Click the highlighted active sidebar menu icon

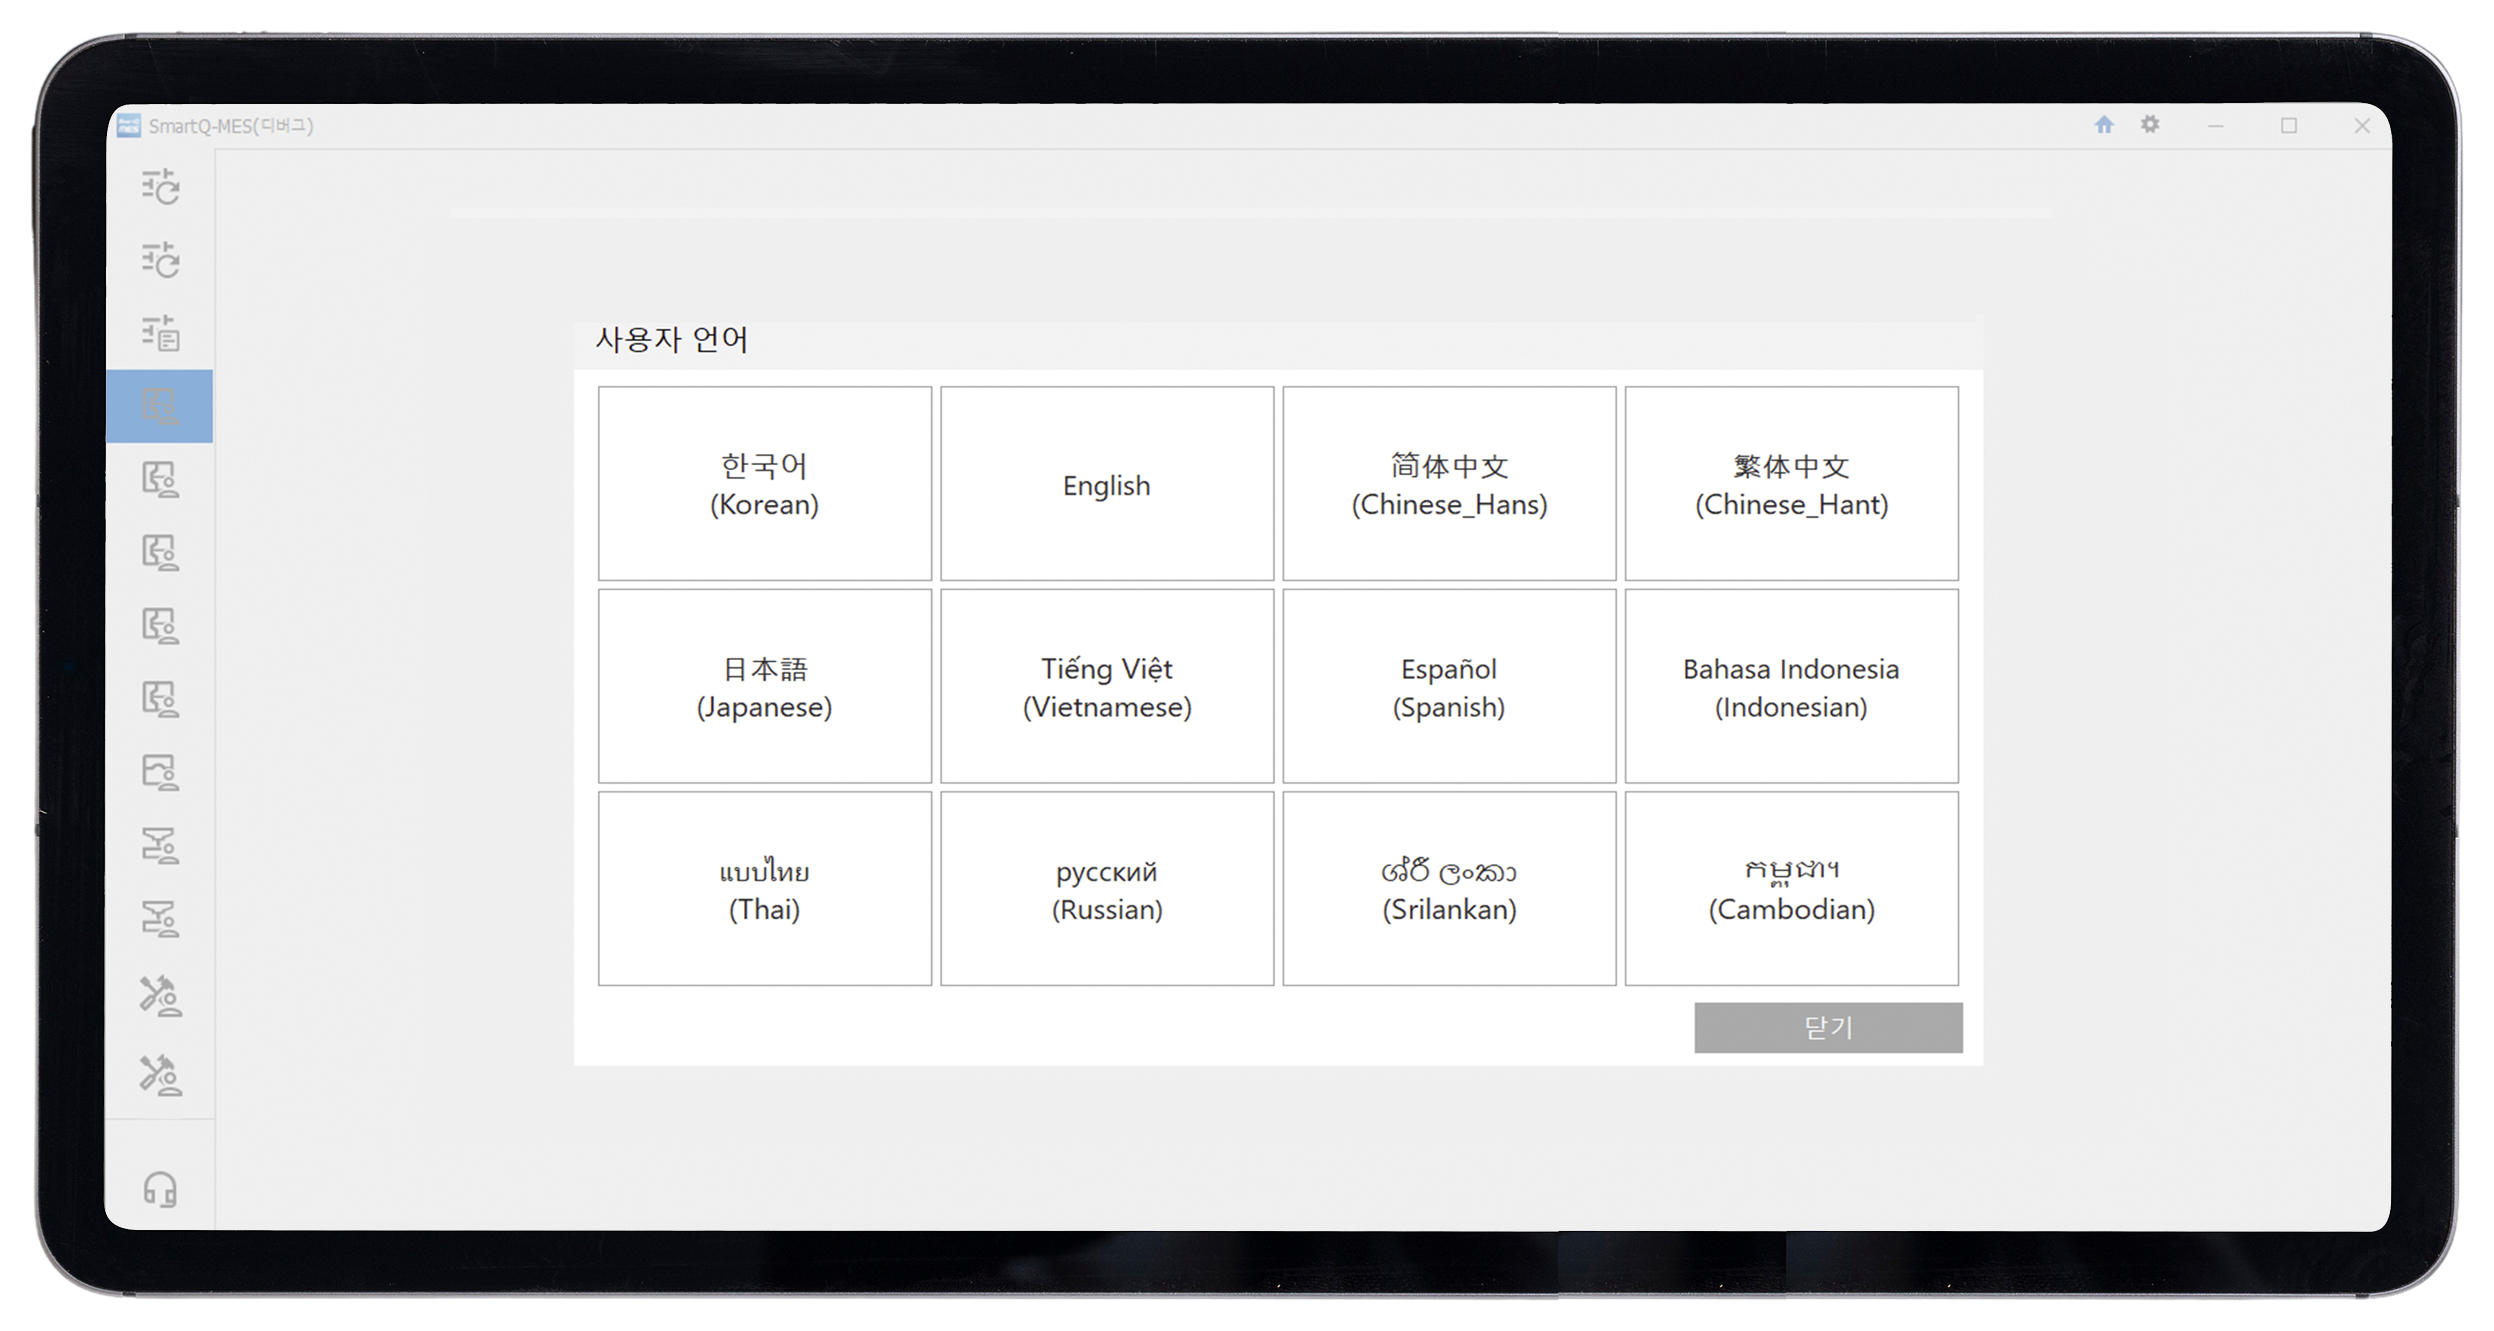pos(160,406)
